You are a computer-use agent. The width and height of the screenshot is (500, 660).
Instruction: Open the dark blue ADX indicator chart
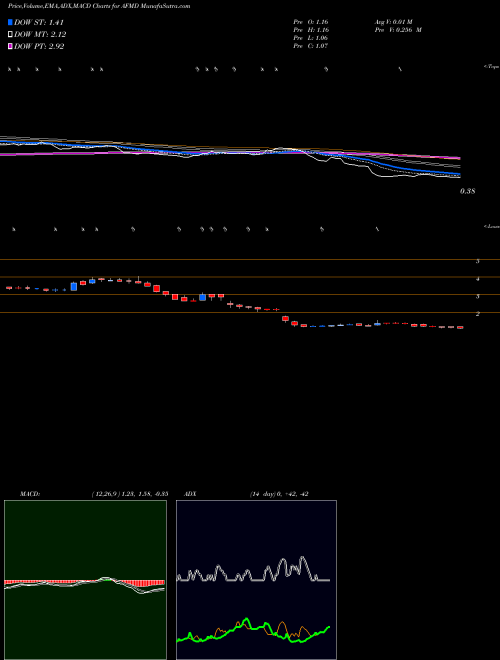click(x=256, y=580)
